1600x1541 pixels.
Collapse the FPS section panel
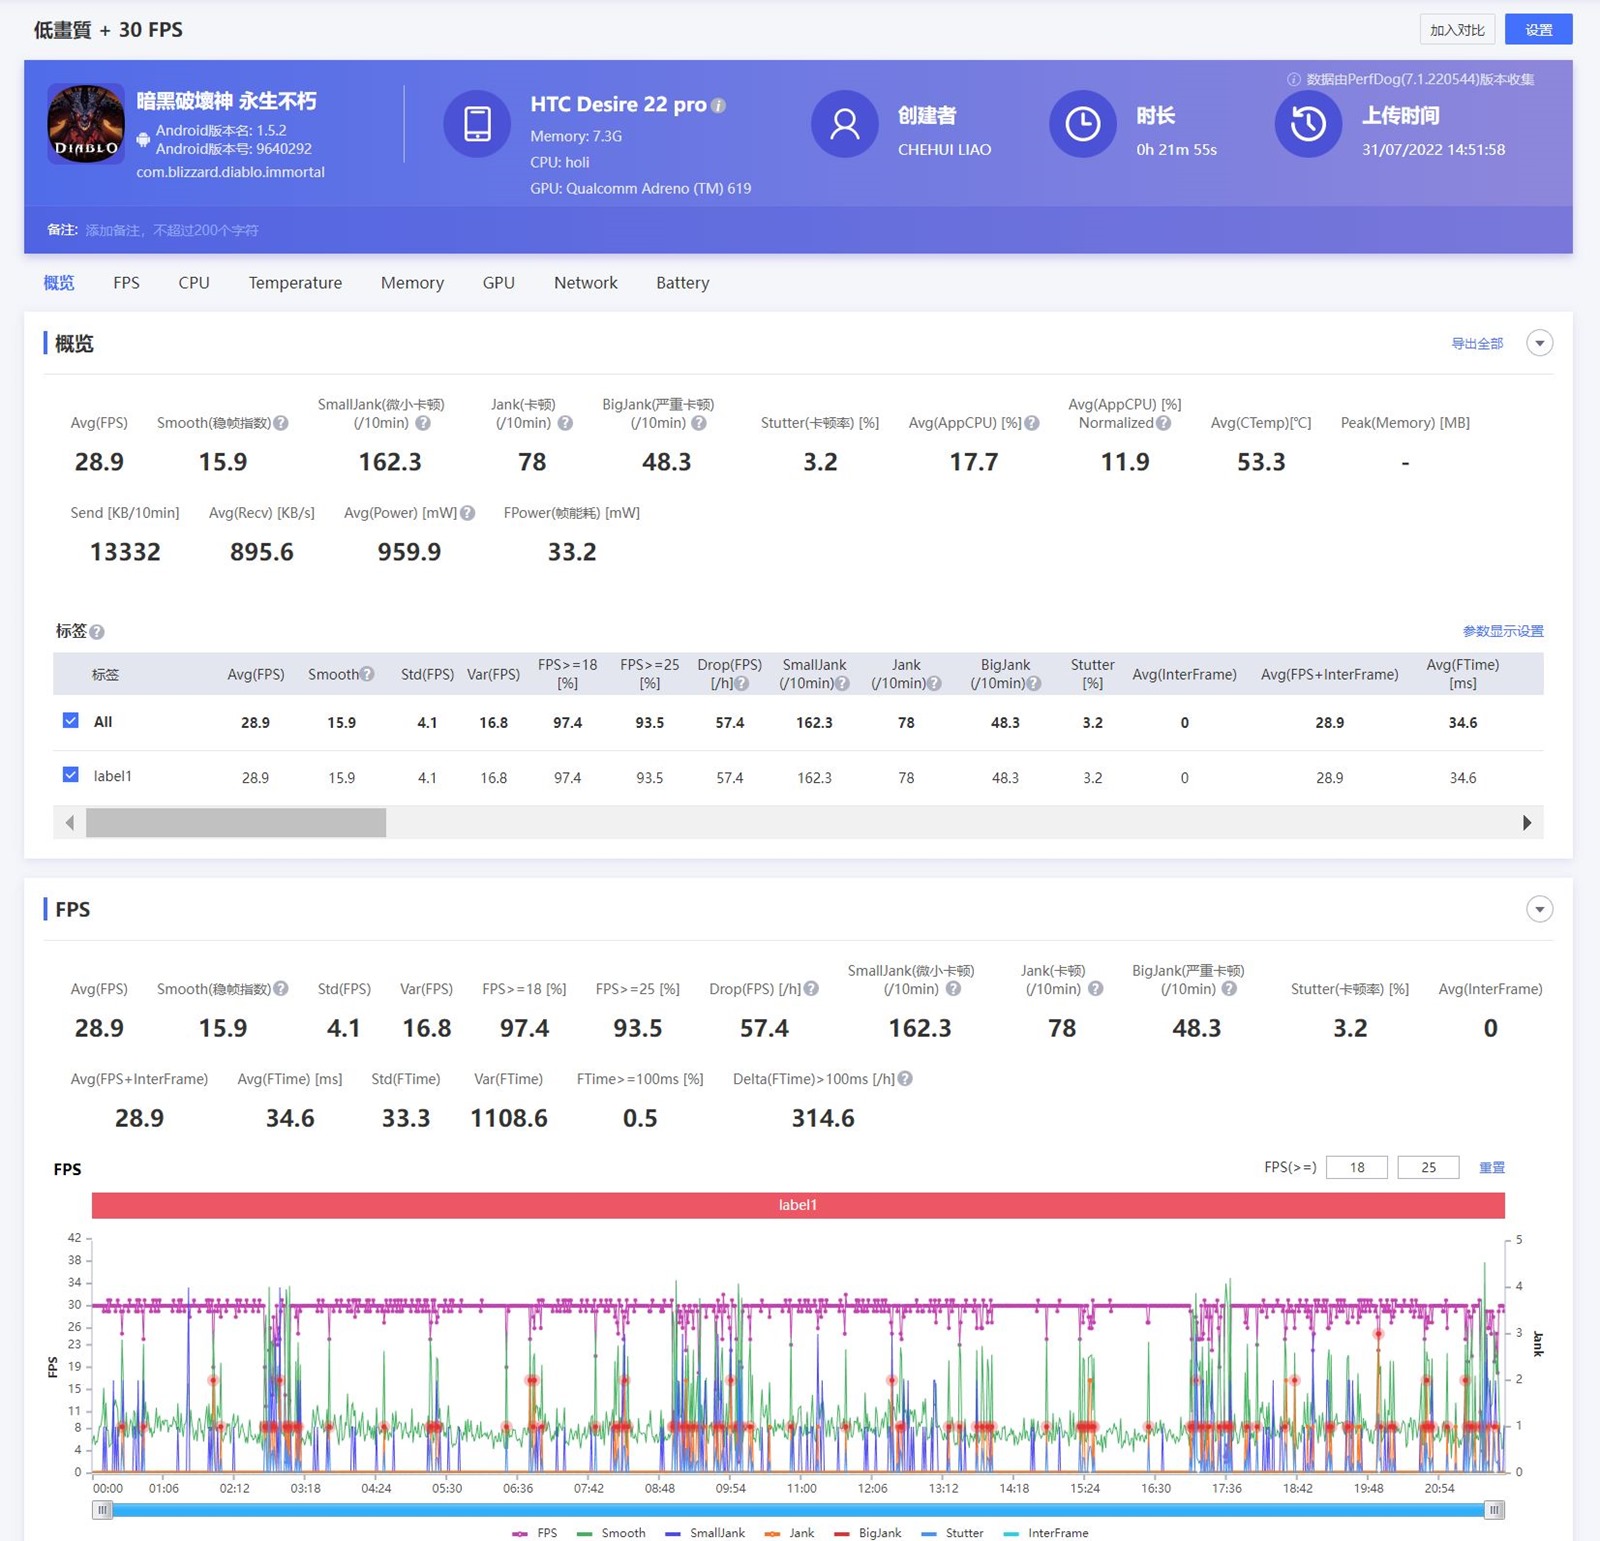click(1539, 909)
